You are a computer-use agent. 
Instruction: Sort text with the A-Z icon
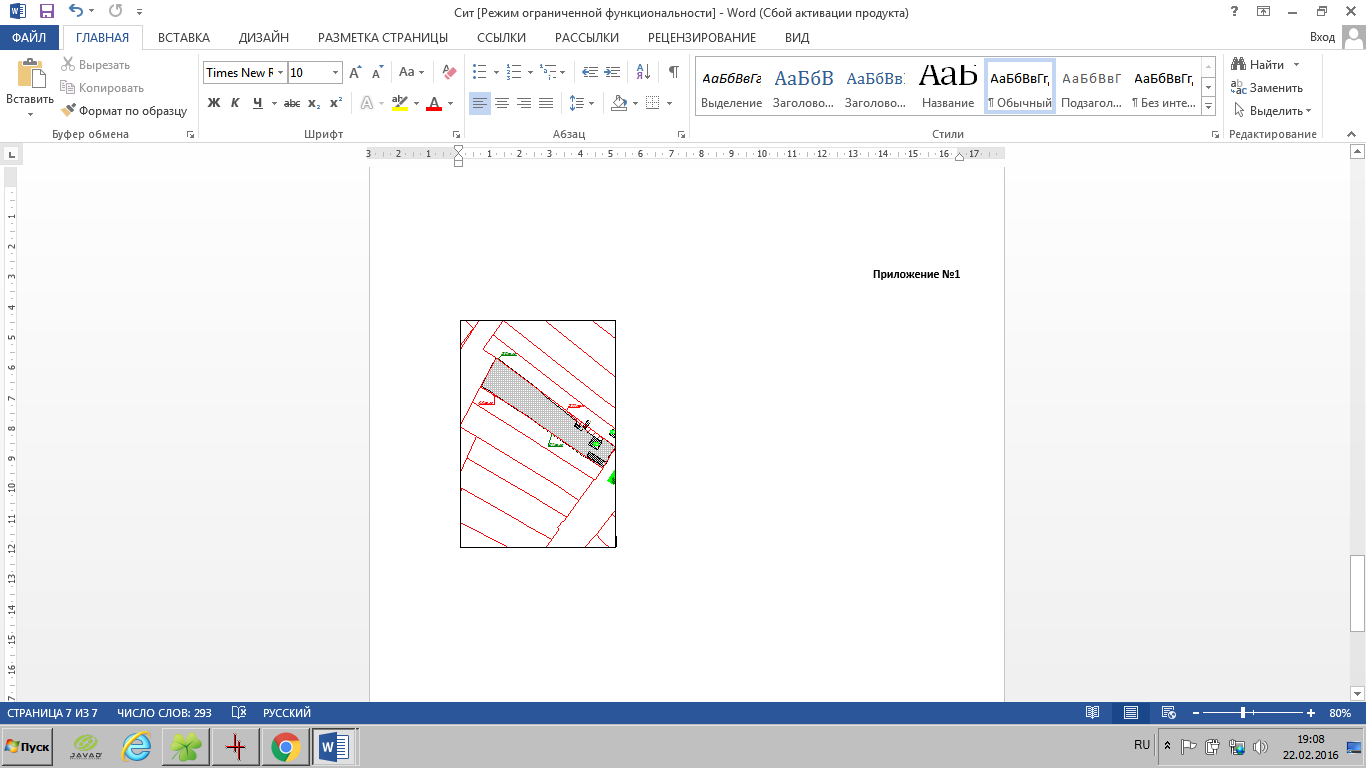pos(644,72)
